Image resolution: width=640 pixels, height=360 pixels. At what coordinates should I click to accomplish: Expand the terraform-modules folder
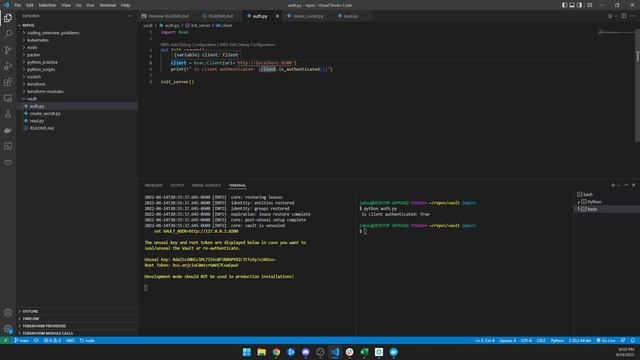pyautogui.click(x=45, y=91)
